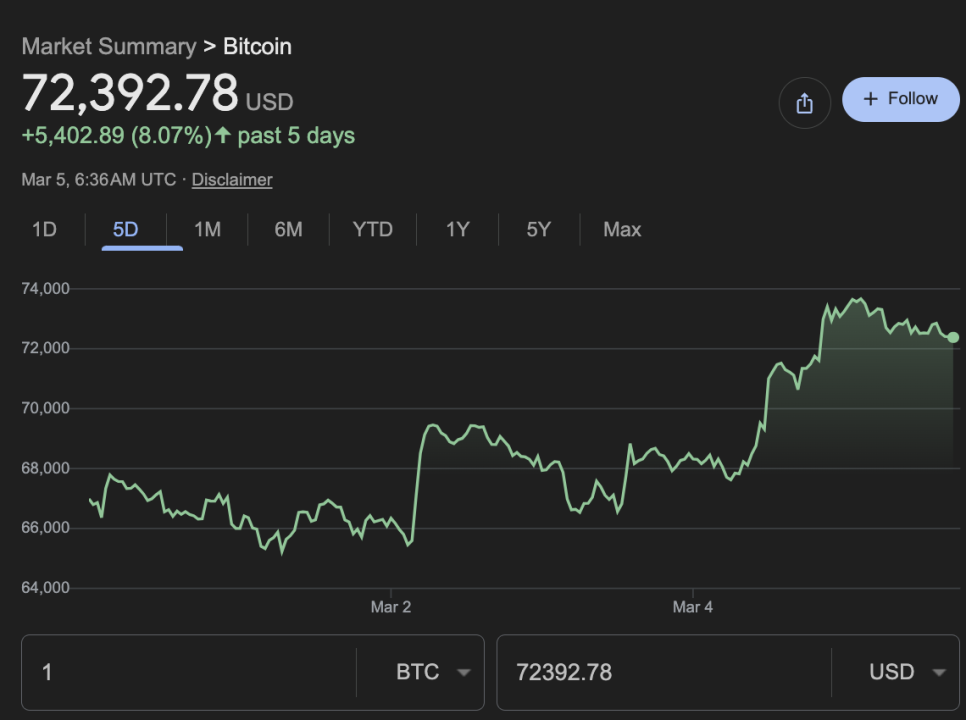View the 5Y chart range
Screen dimensions: 966x720
pos(538,230)
